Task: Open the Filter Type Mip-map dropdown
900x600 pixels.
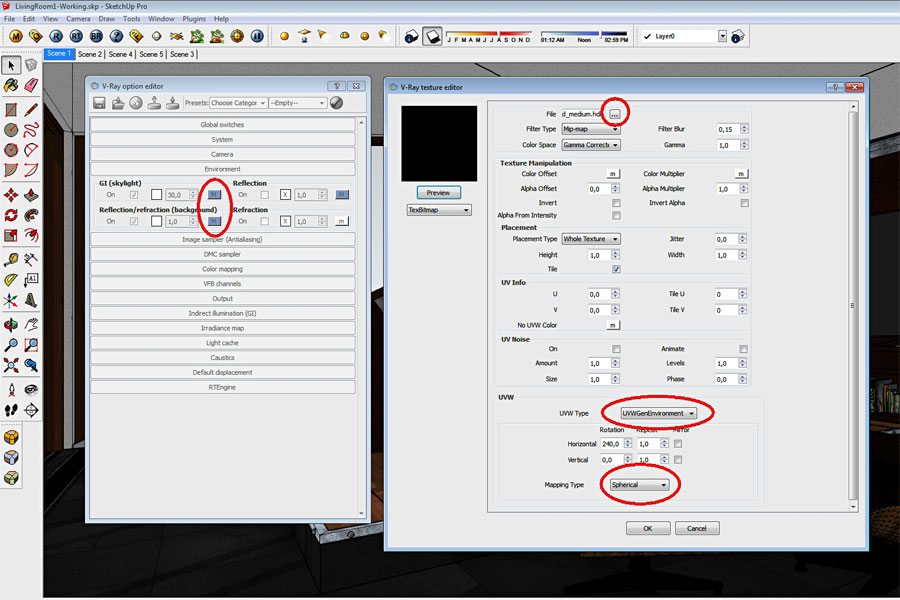Action: [x=591, y=129]
